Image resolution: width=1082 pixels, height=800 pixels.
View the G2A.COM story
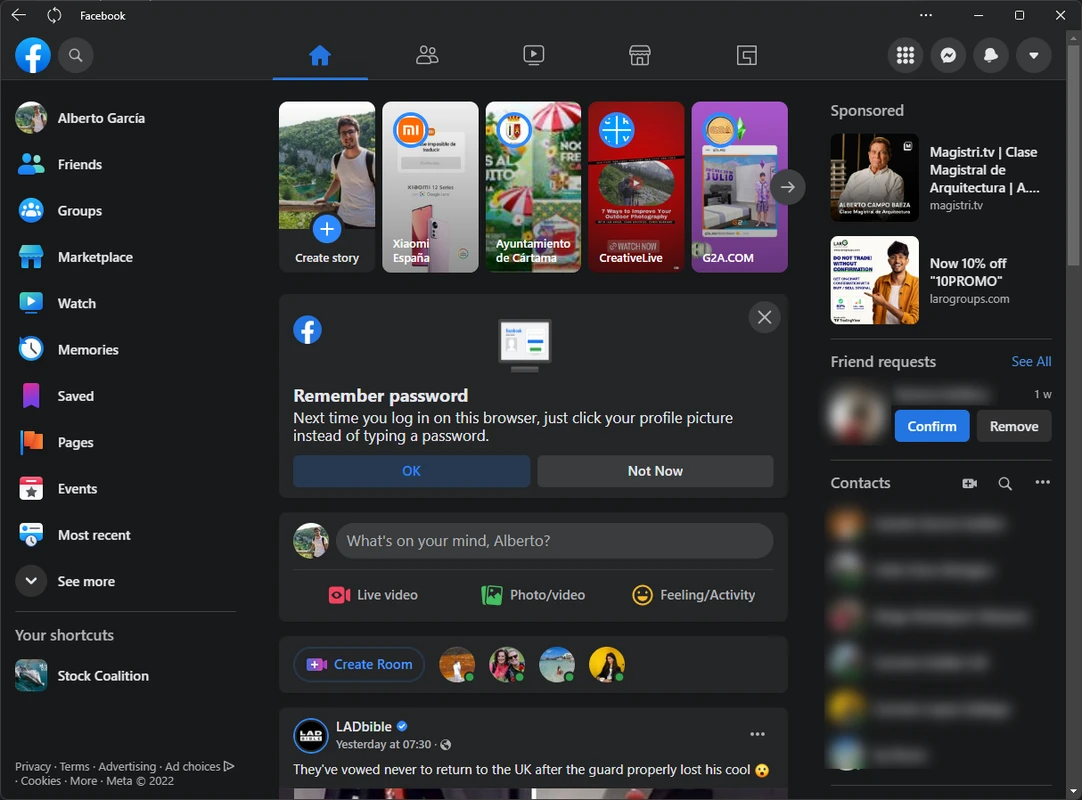point(740,187)
